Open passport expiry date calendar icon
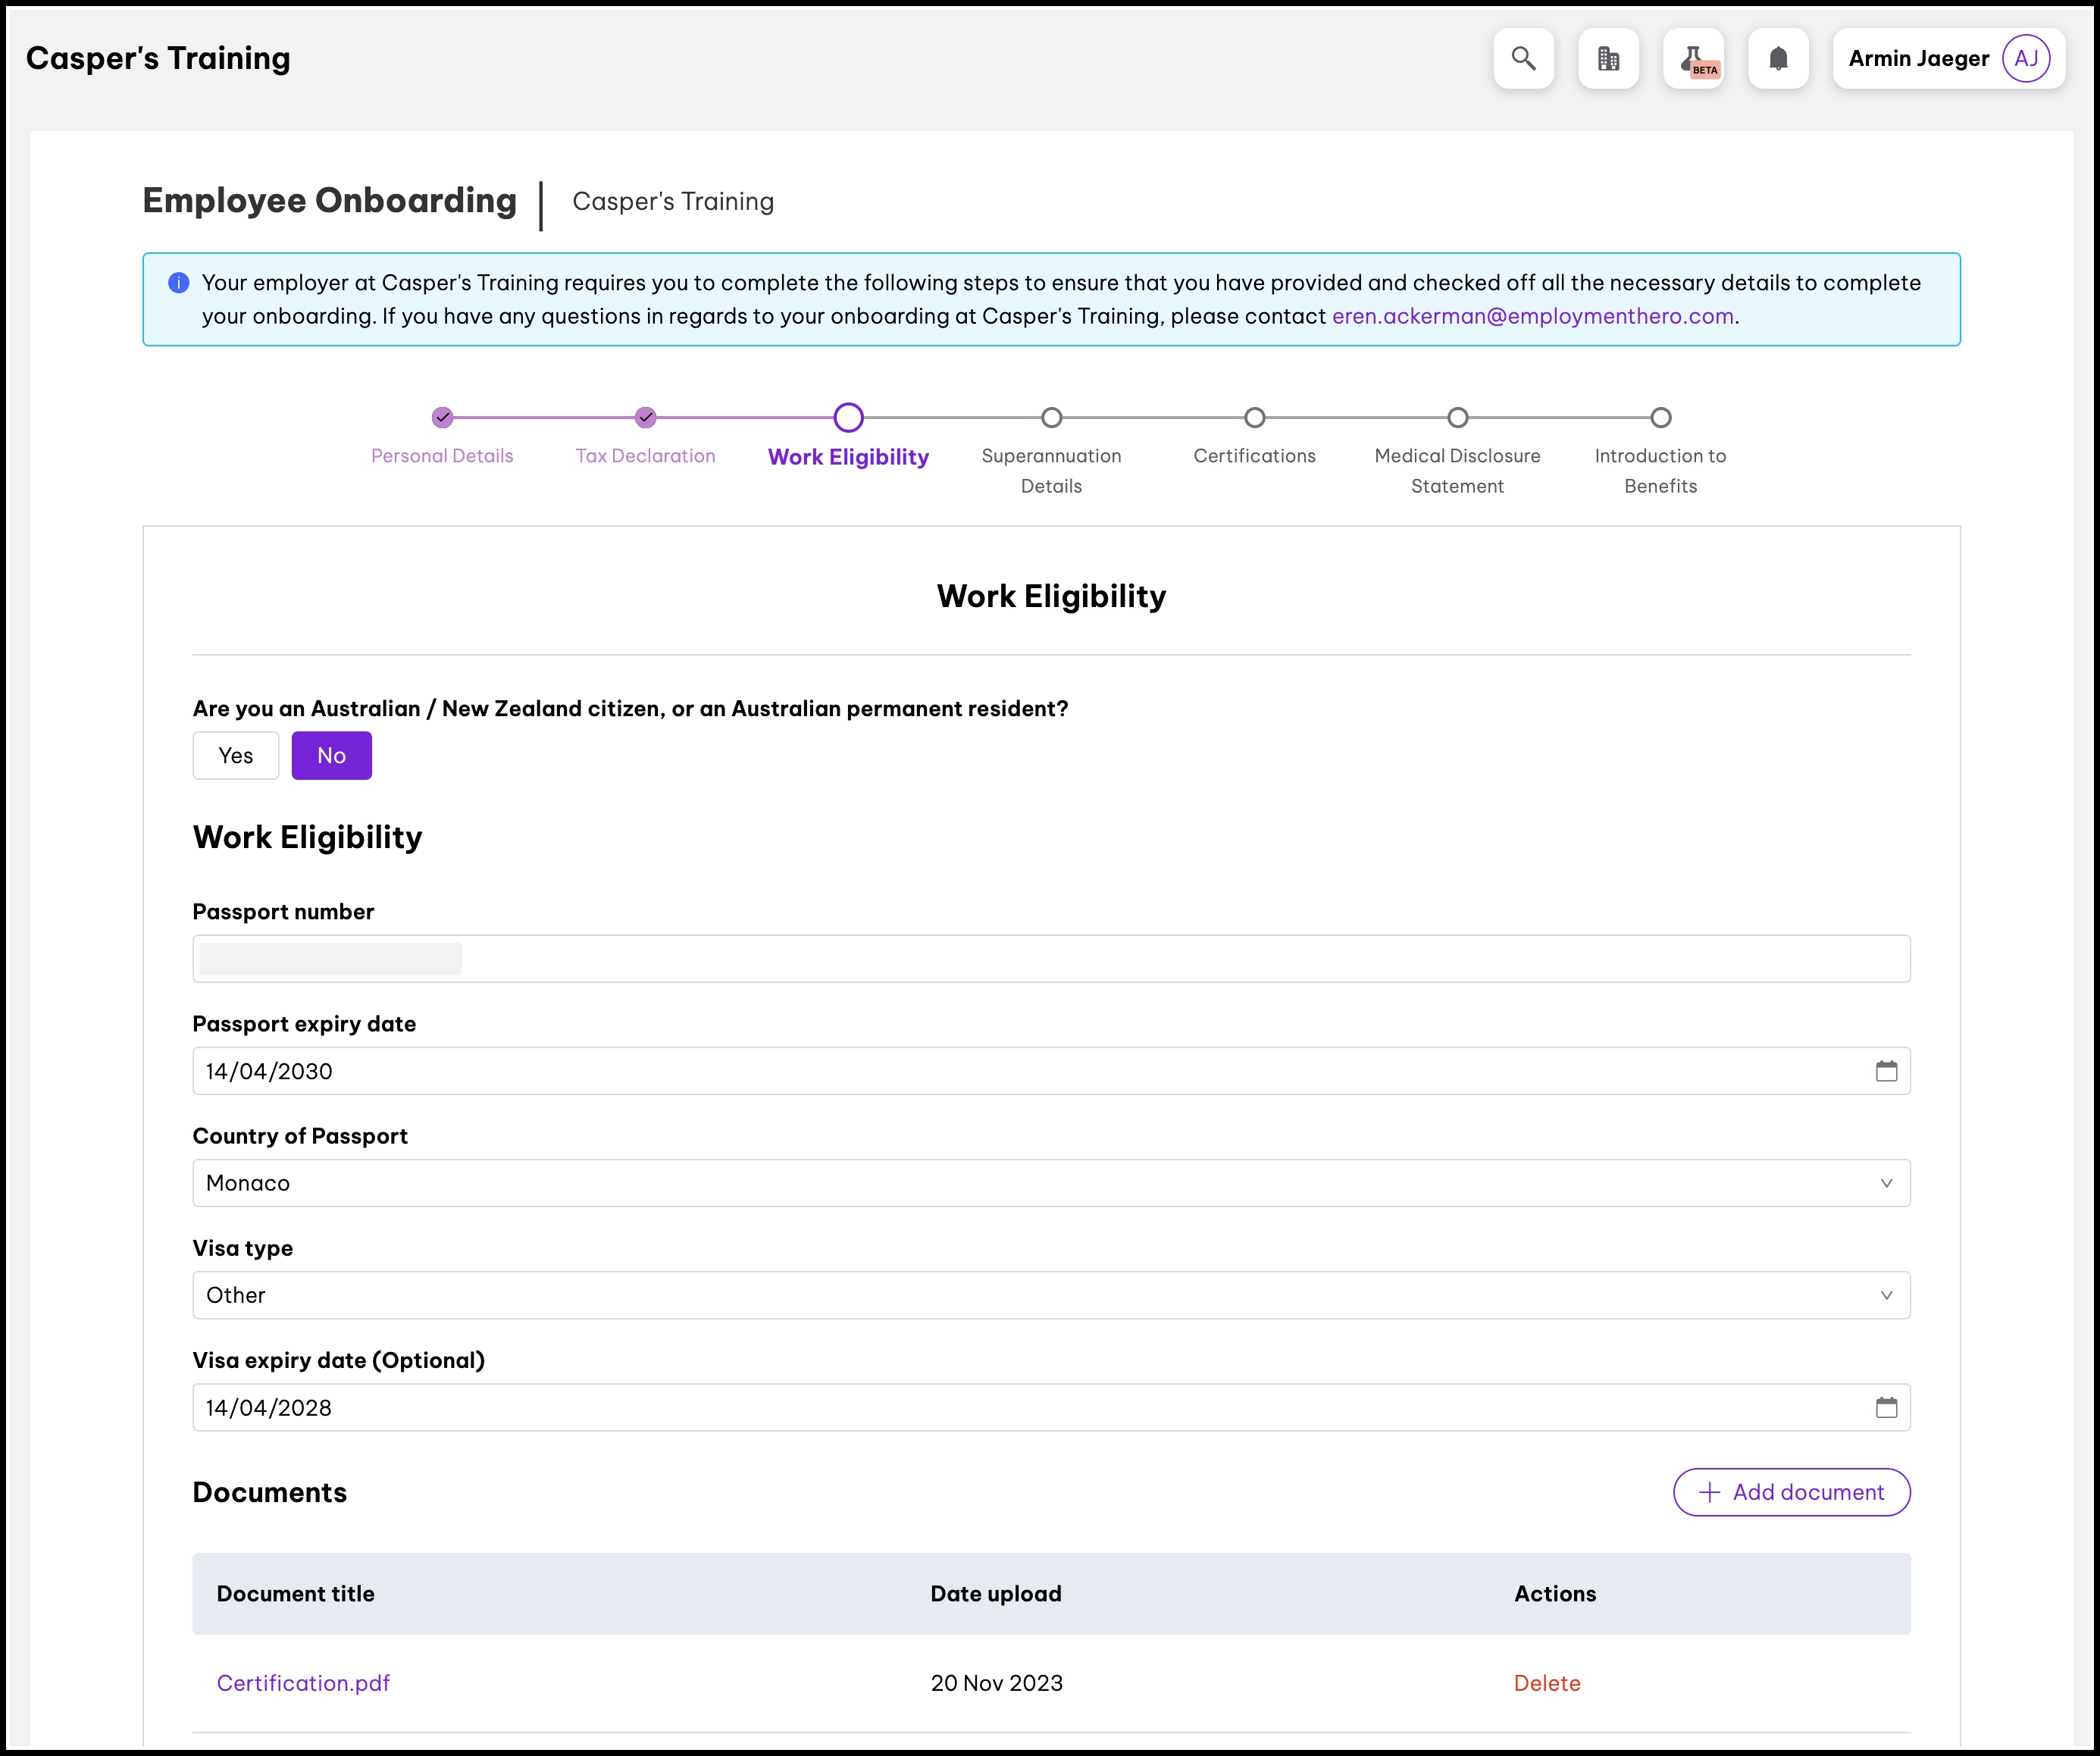Image resolution: width=2100 pixels, height=1756 pixels. 1886,1071
